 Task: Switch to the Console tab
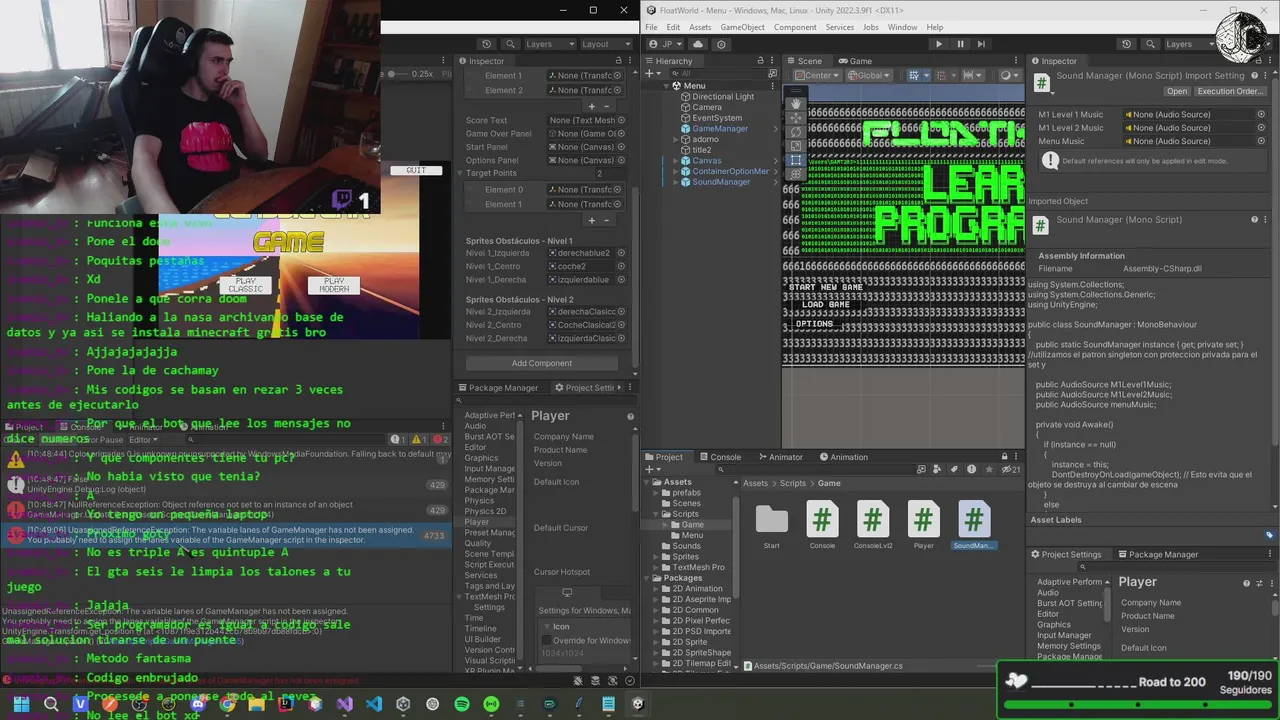click(719, 457)
